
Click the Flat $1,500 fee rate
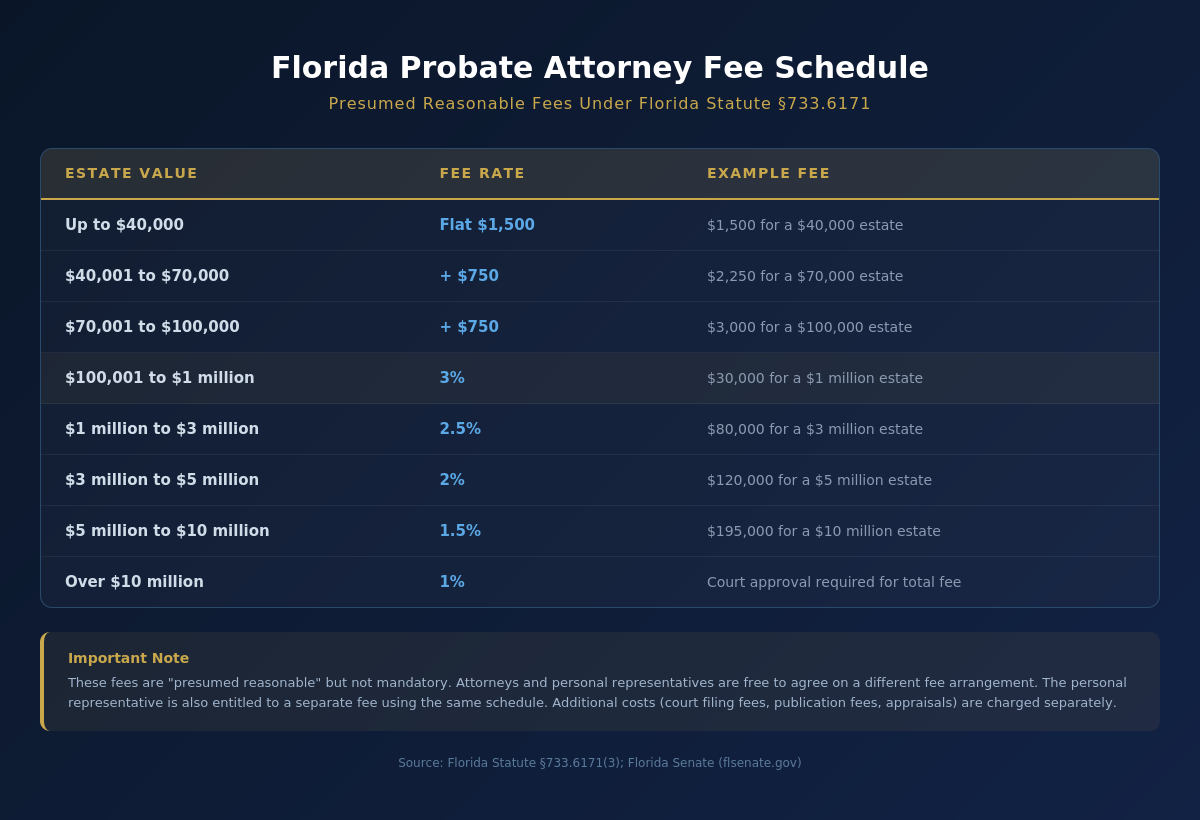click(487, 225)
